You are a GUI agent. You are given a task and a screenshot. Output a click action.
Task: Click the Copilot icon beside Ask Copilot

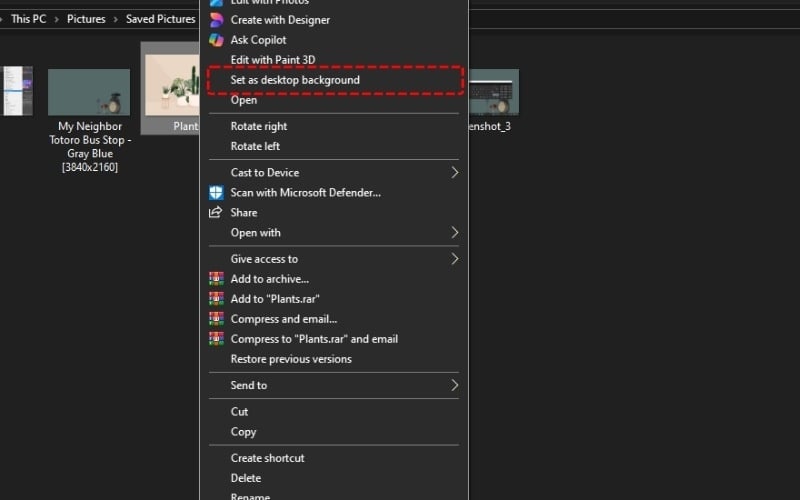click(215, 40)
